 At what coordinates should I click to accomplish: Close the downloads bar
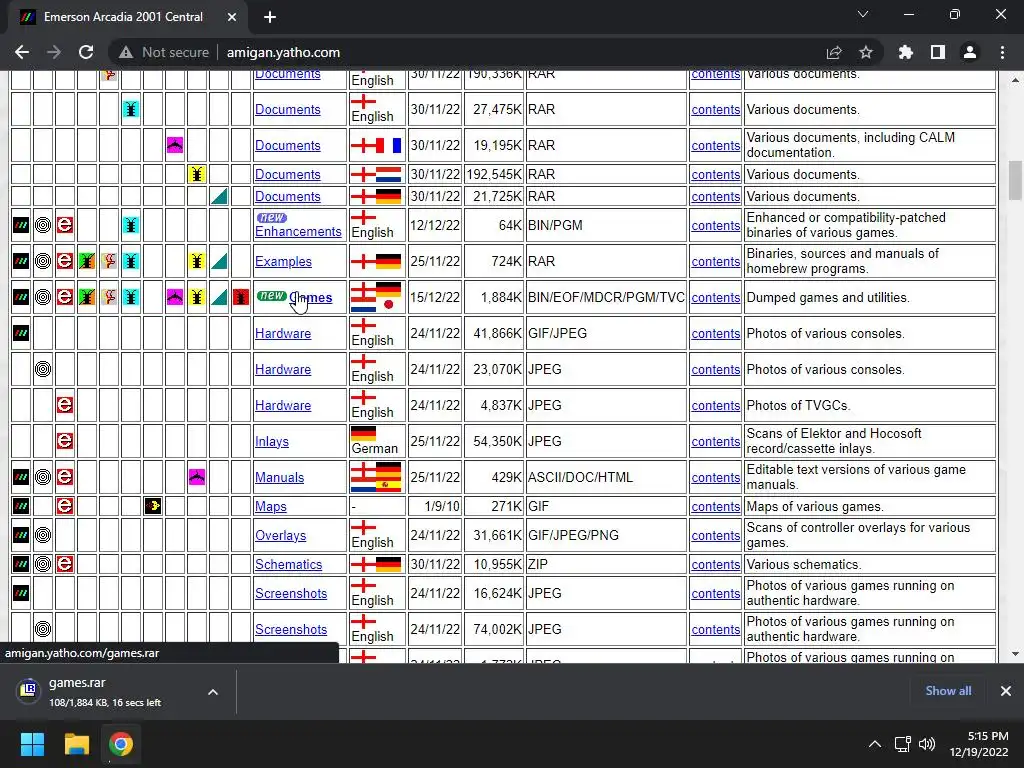[x=1006, y=690]
